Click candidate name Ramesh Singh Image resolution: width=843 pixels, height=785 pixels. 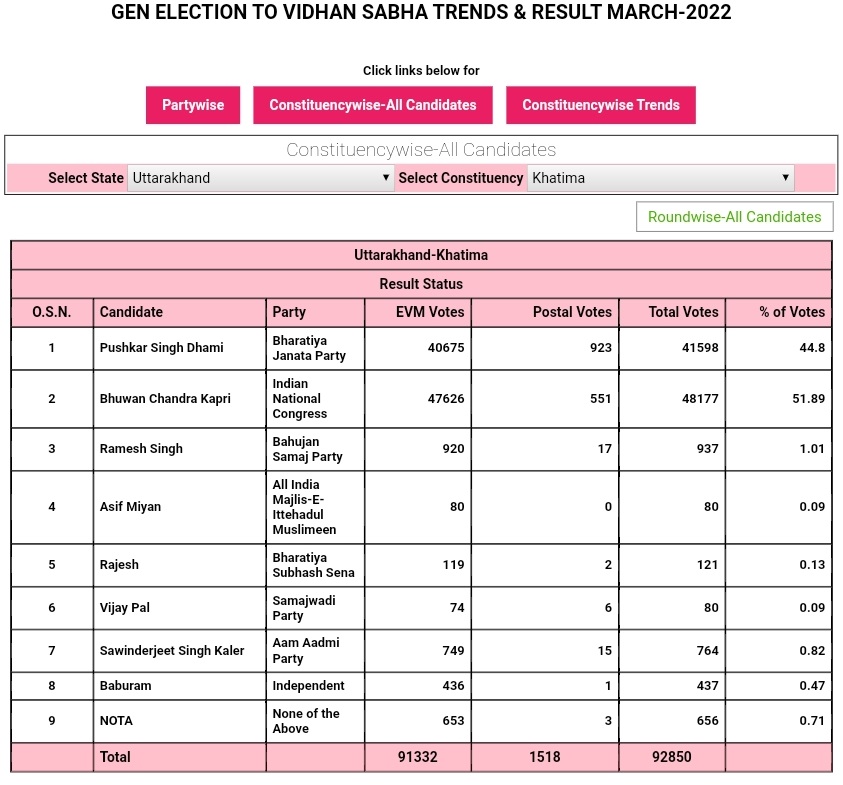[141, 449]
